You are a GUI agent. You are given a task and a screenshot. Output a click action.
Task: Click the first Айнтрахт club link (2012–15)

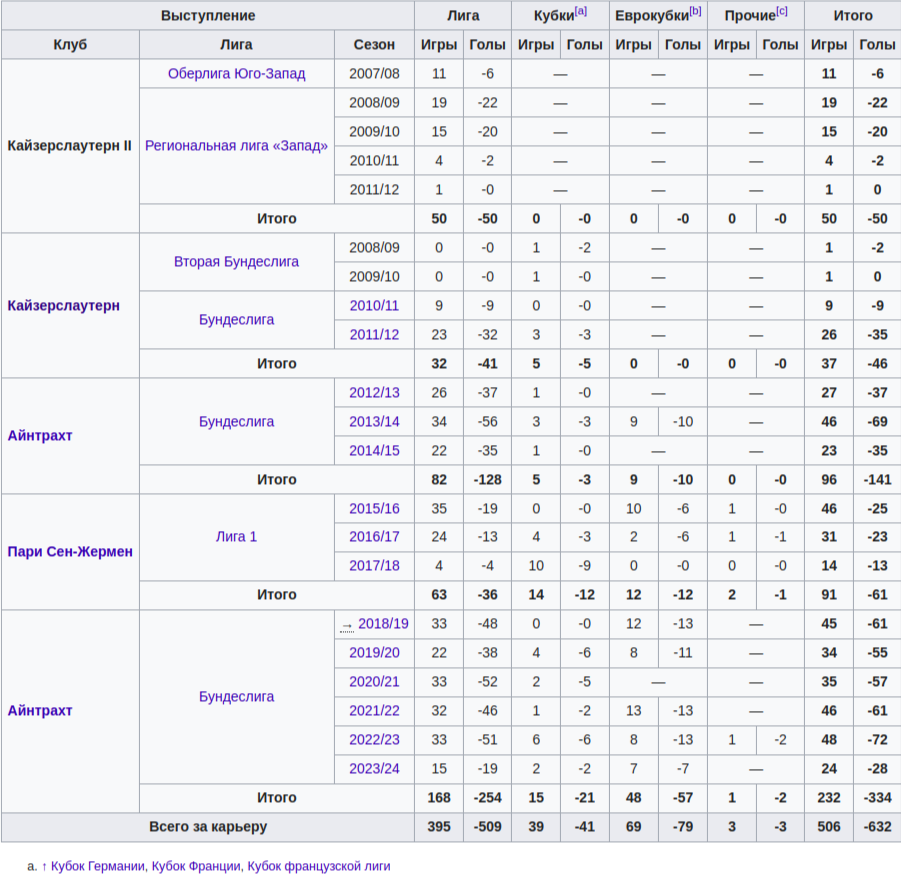(40, 436)
